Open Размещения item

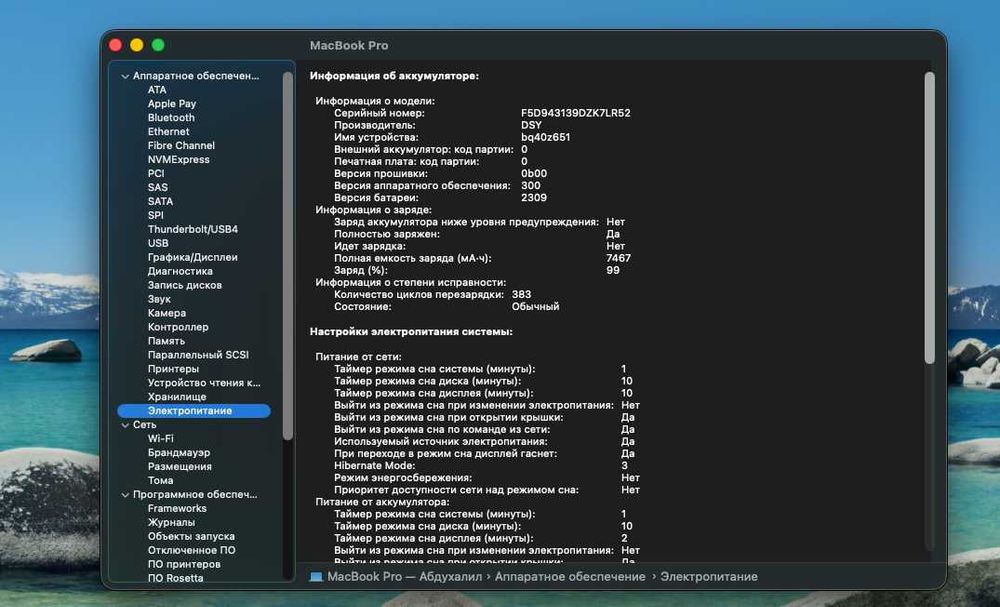[179, 467]
